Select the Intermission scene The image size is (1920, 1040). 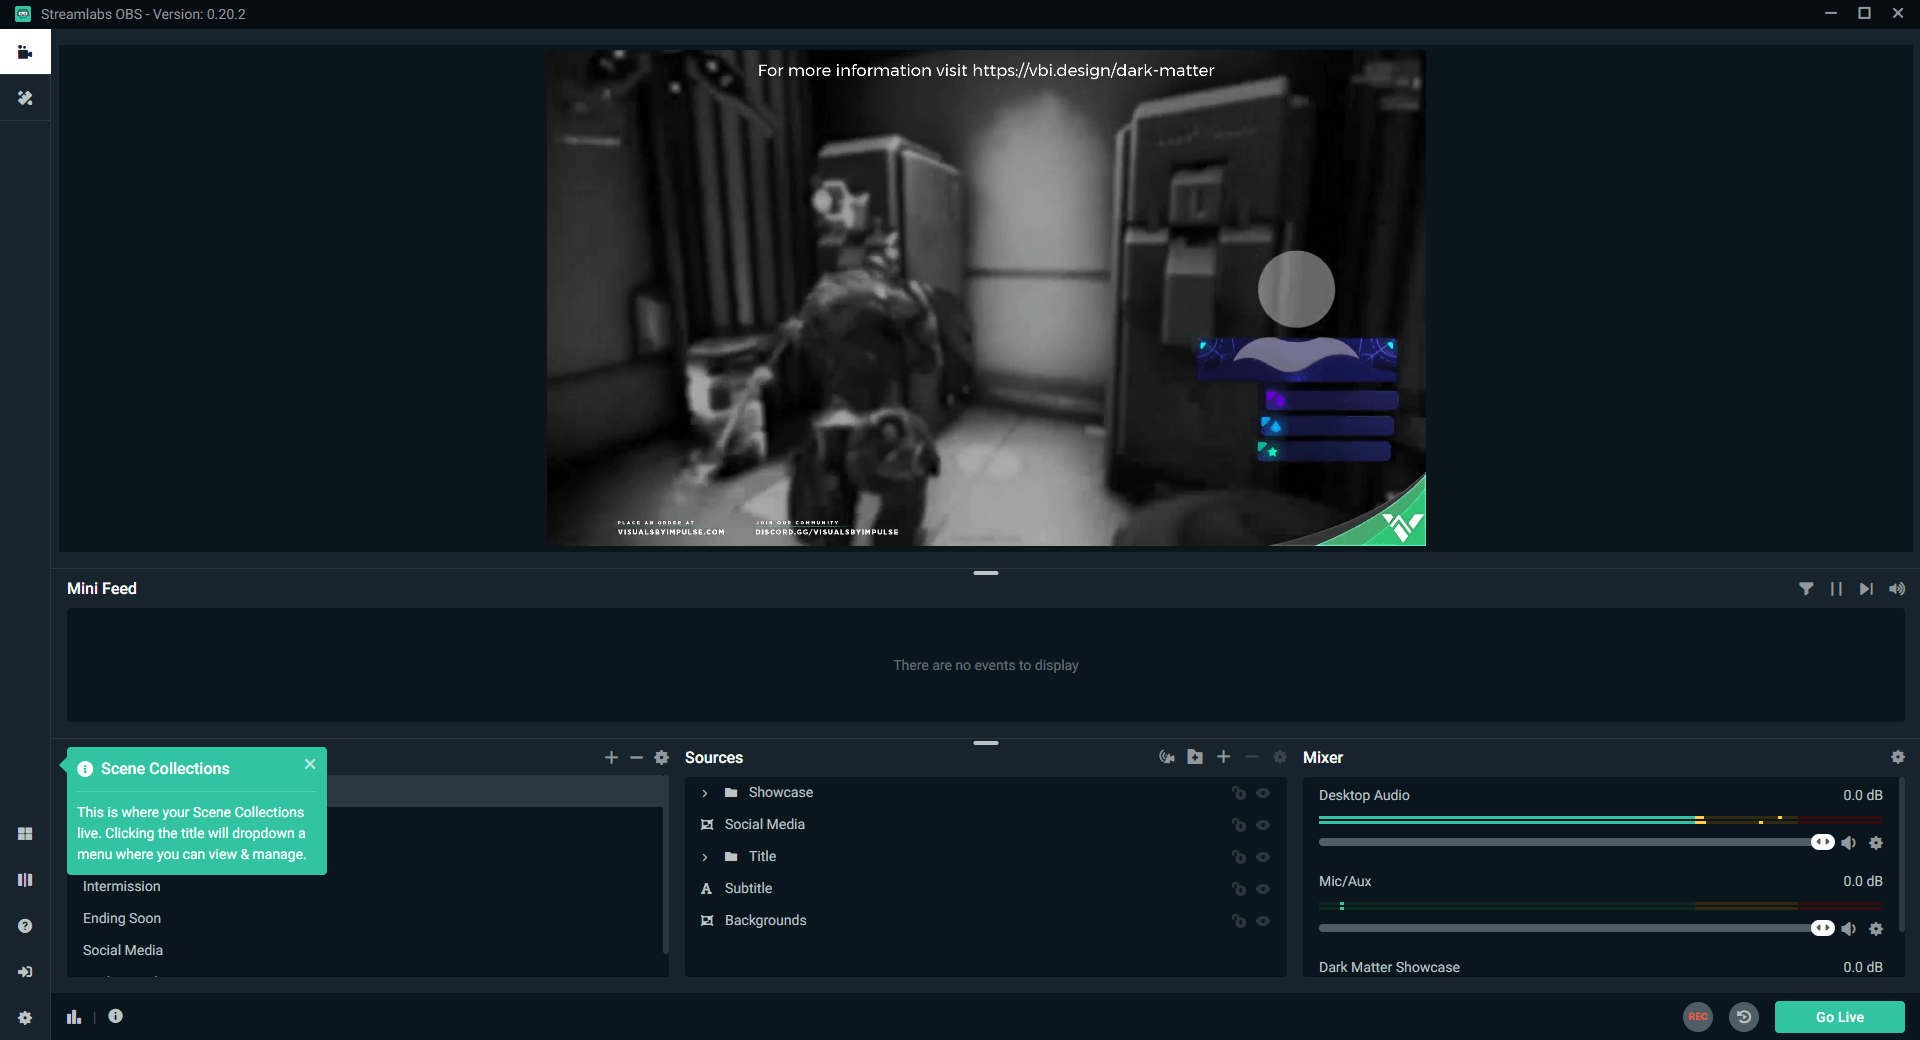click(121, 886)
